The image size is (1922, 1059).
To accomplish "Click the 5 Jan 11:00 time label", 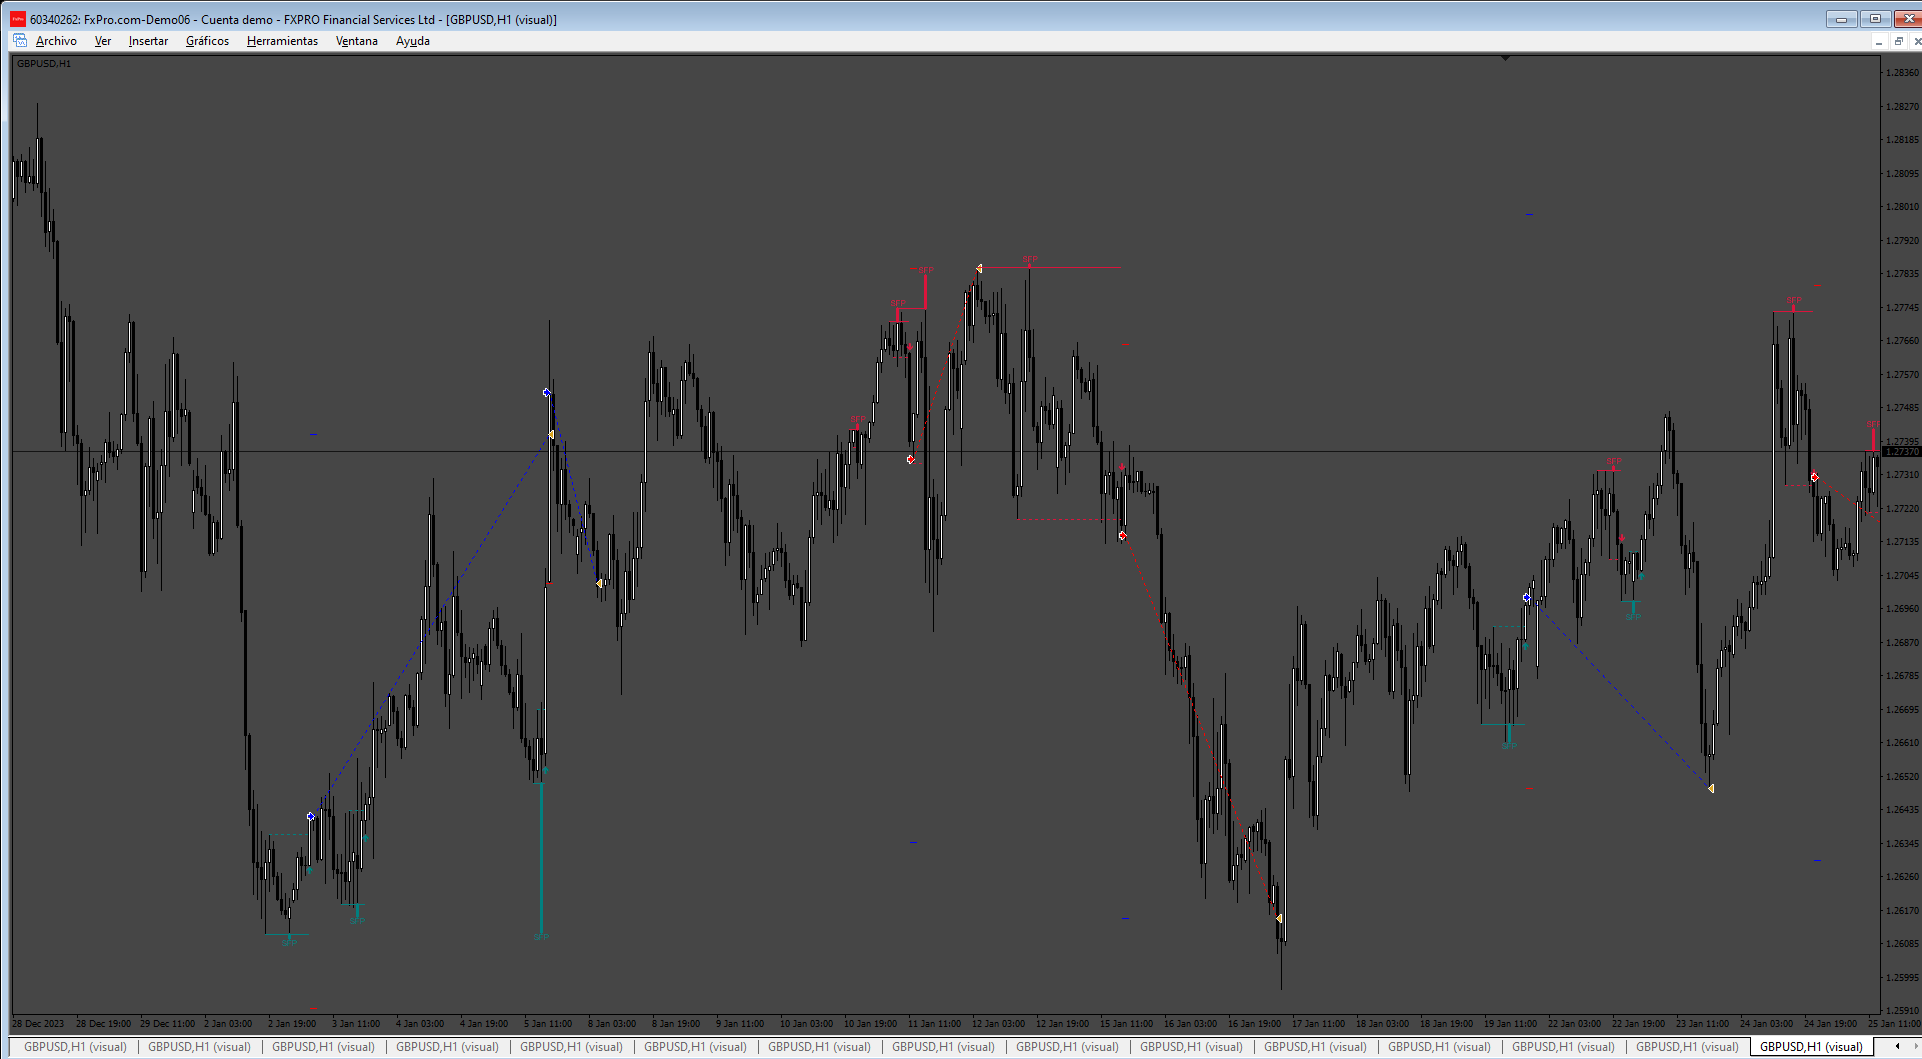I will coord(548,1024).
